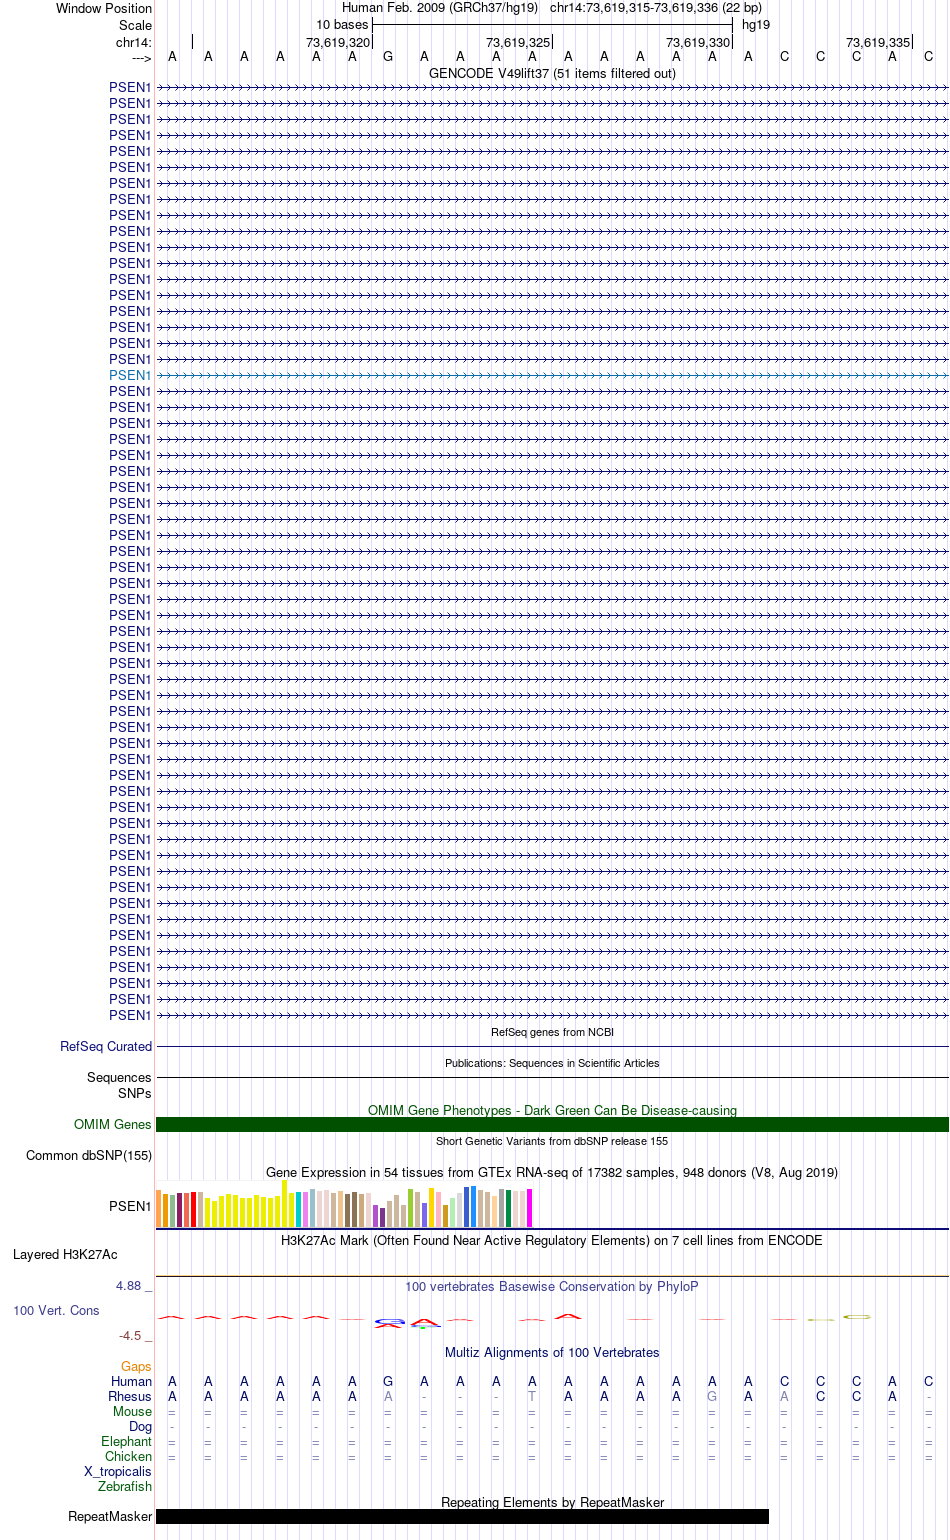Click the Human Feb. 2009 (GRCh37/hg19) text
The image size is (950, 1540).
coord(440,8)
